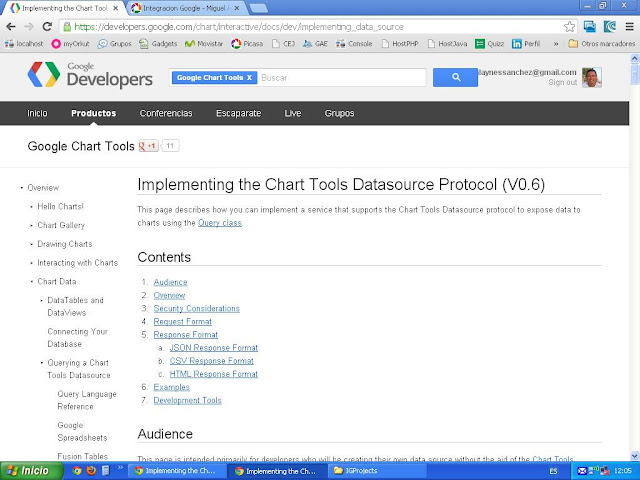Open the Gadgets bookmark
Image resolution: width=640 pixels, height=480 pixels.
158,44
